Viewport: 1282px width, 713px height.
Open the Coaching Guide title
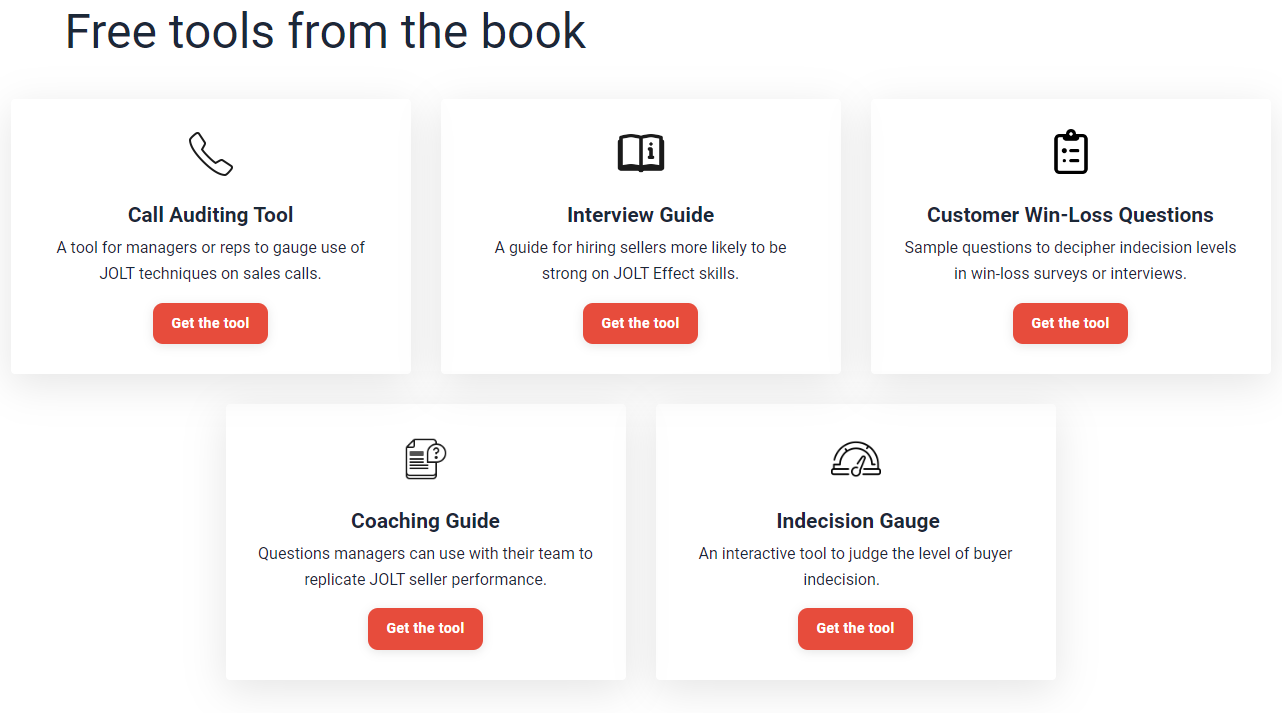[x=425, y=520]
